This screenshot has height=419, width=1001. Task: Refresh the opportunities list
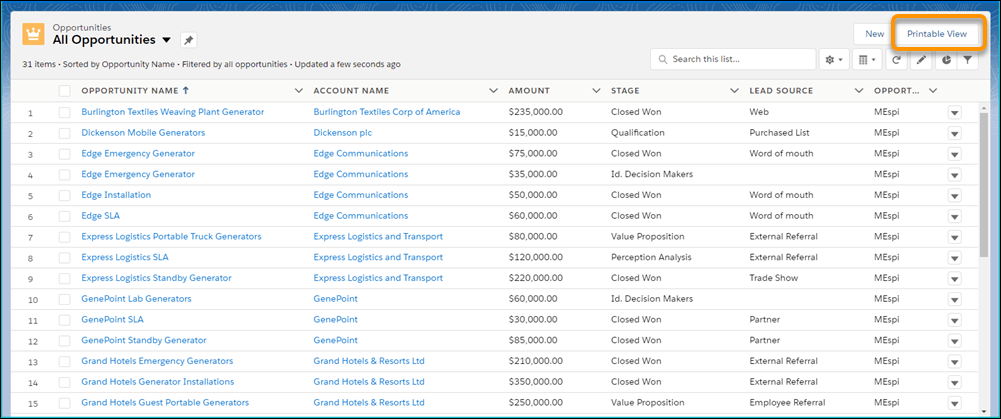click(897, 59)
